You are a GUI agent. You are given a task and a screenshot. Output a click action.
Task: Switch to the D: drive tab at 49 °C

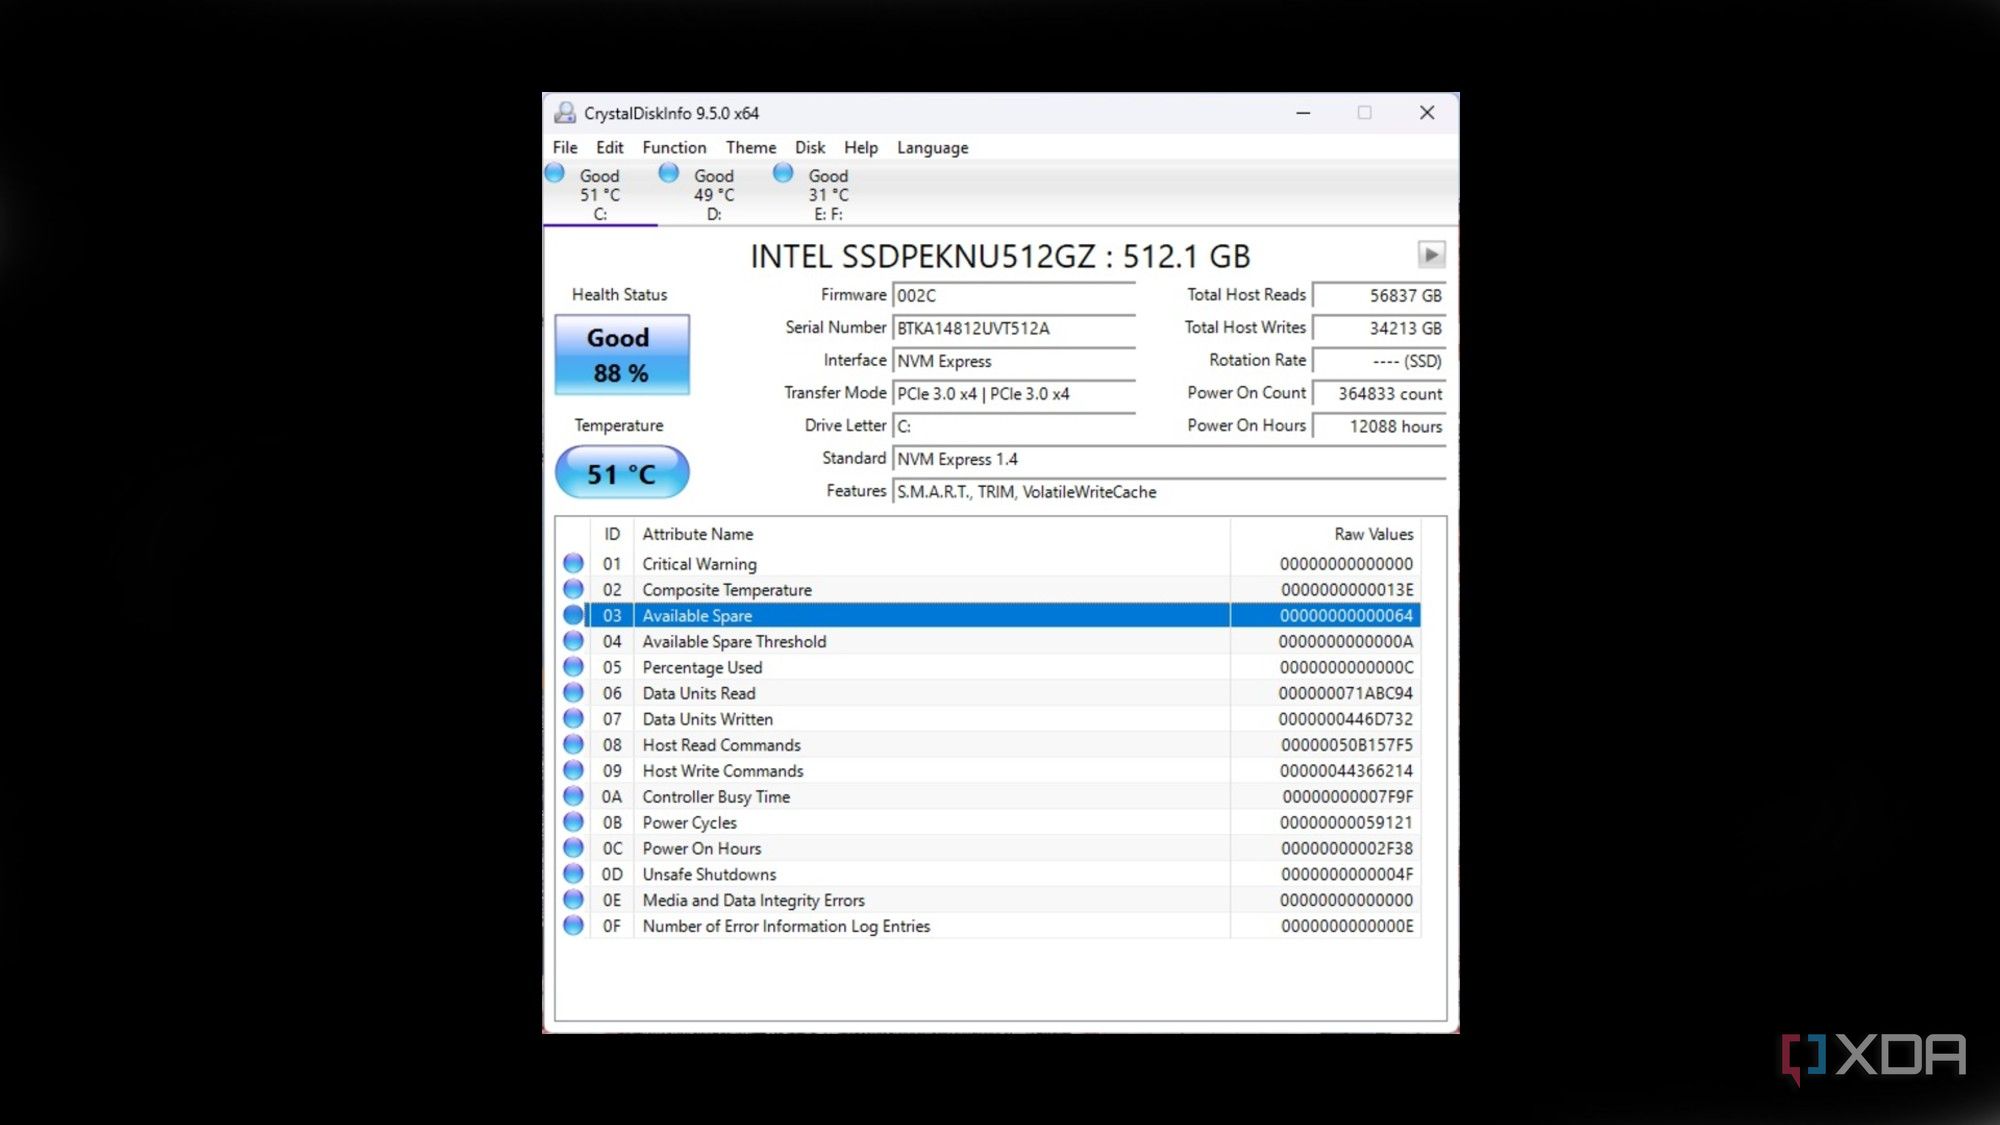tap(714, 194)
